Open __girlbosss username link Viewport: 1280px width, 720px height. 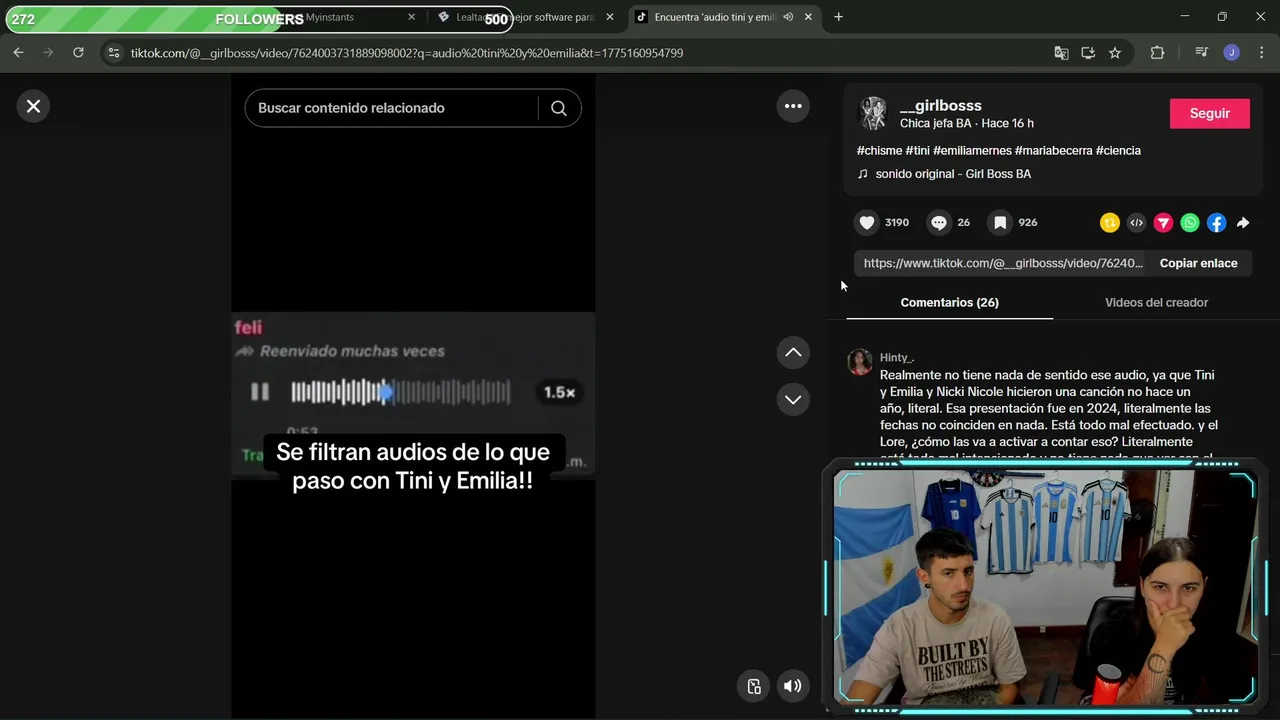click(x=941, y=105)
